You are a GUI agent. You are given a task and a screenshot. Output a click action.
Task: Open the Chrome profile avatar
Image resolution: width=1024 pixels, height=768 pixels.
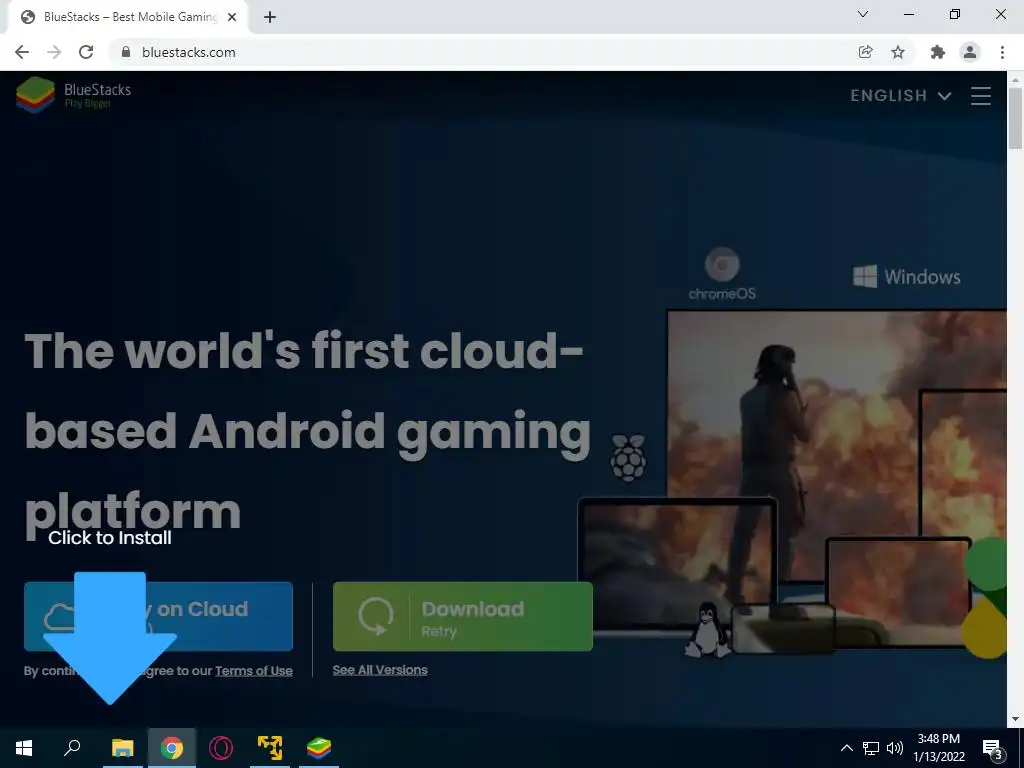(x=970, y=52)
